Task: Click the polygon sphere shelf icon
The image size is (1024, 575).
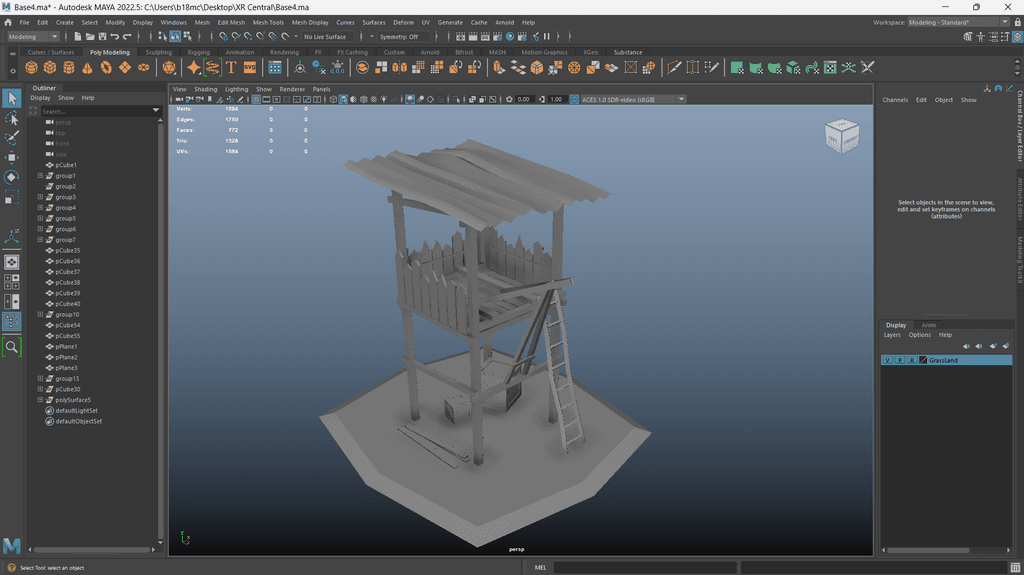Action: click(x=31, y=68)
